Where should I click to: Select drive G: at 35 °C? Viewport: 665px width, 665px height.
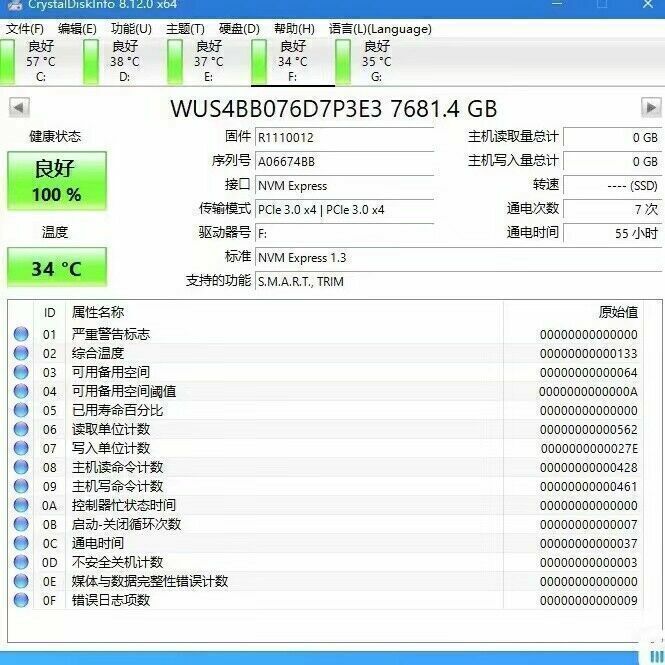point(377,61)
